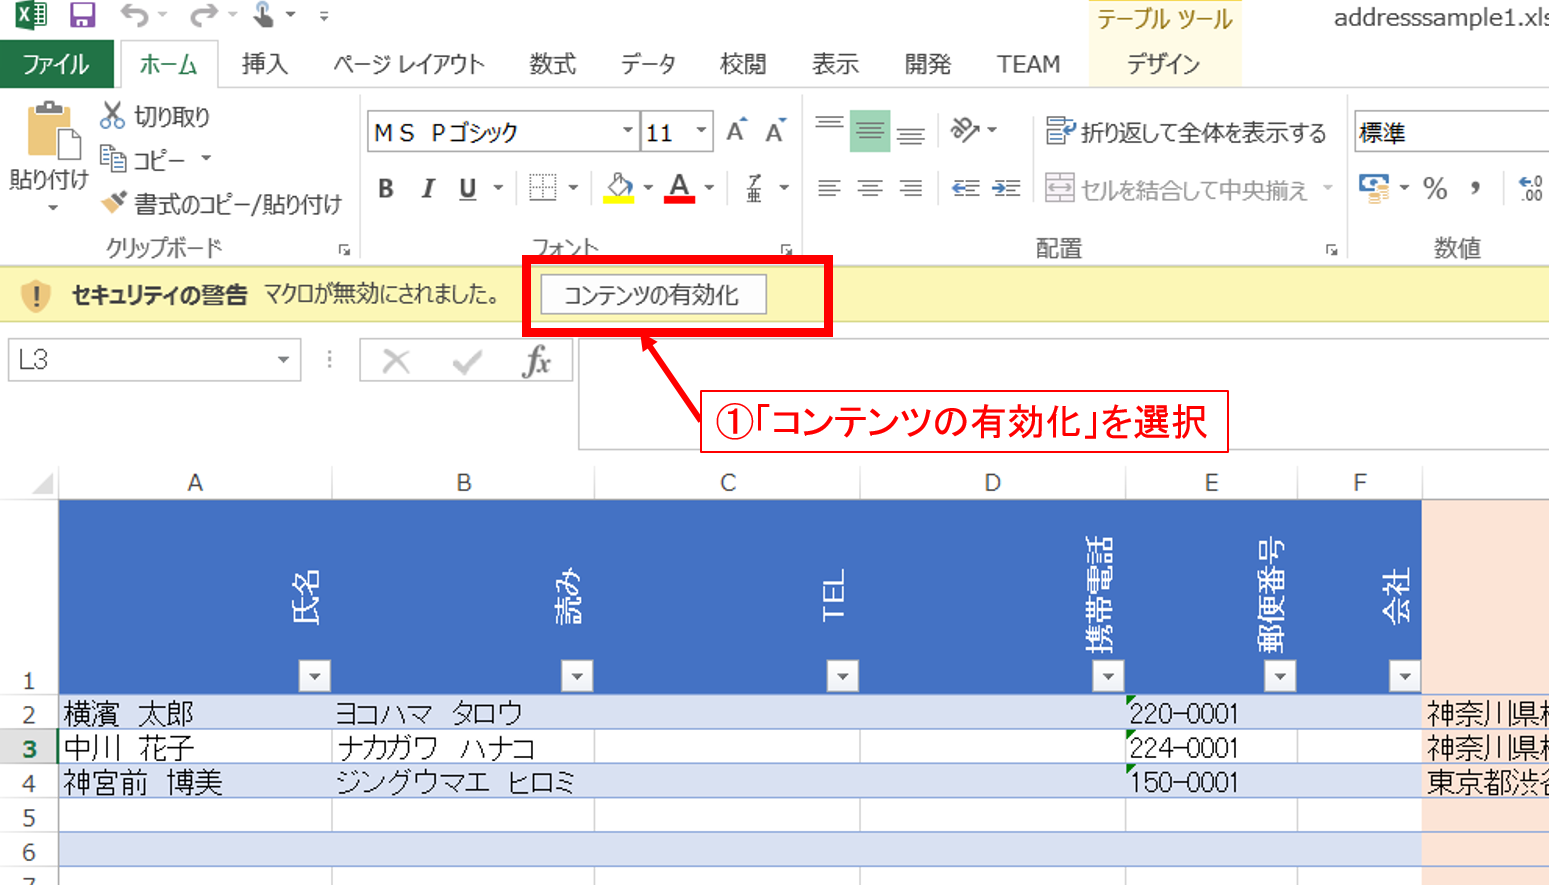Toggle bold formatting

pos(386,188)
